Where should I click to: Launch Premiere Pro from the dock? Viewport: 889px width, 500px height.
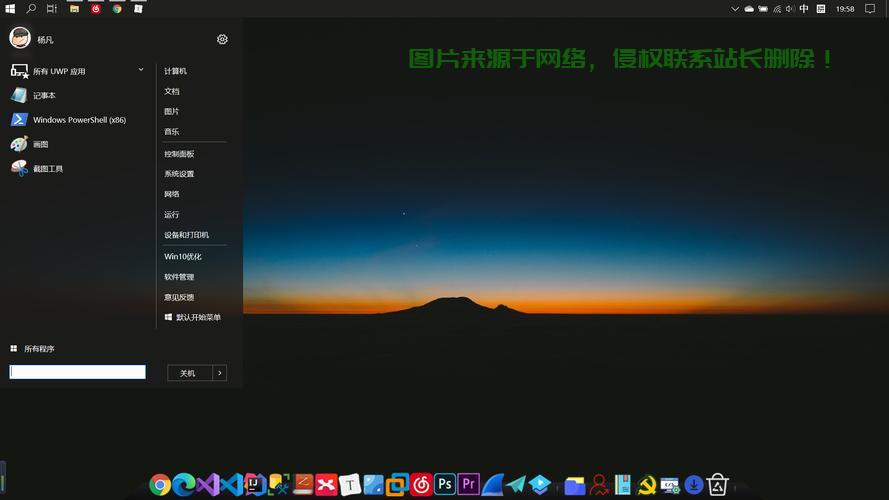[468, 485]
